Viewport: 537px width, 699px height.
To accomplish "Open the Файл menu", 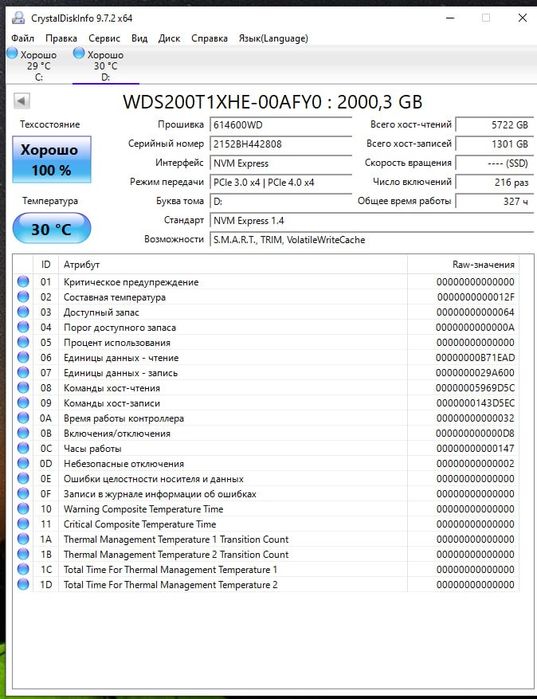I will [x=22, y=38].
